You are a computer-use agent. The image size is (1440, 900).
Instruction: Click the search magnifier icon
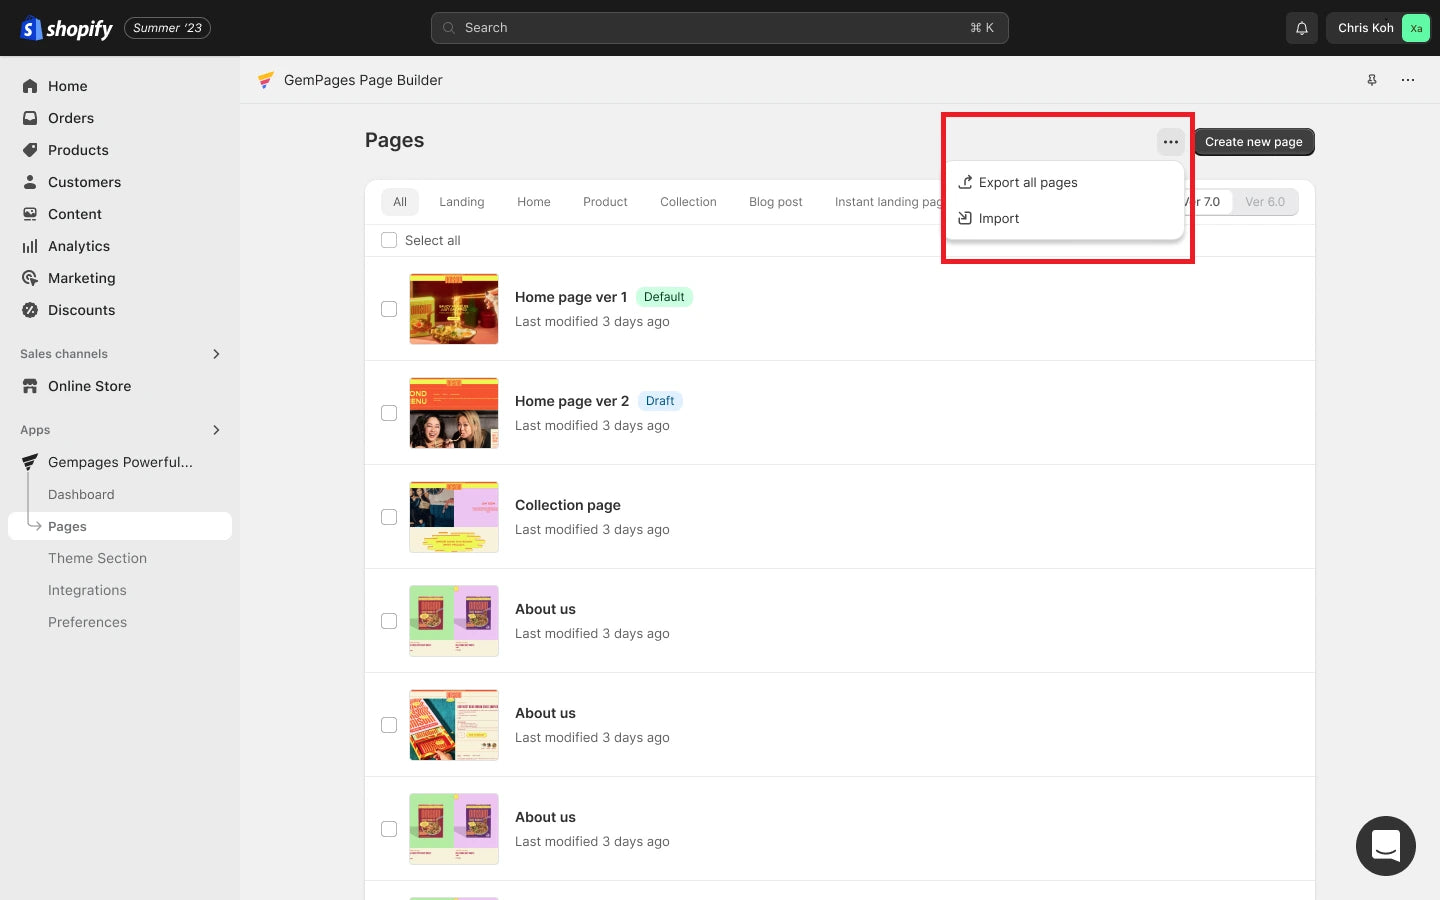[x=449, y=28]
